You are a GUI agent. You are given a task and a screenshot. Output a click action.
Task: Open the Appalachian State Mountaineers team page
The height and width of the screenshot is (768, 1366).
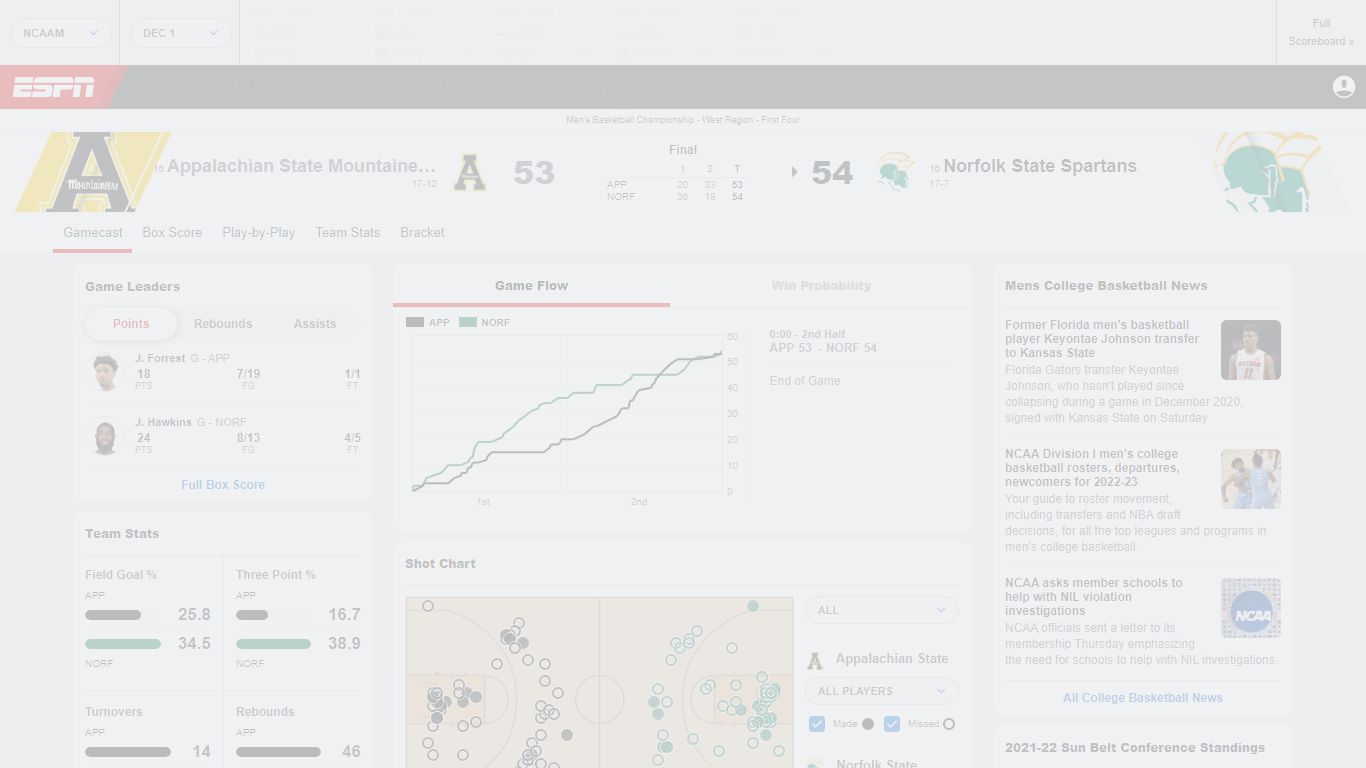tap(301, 166)
